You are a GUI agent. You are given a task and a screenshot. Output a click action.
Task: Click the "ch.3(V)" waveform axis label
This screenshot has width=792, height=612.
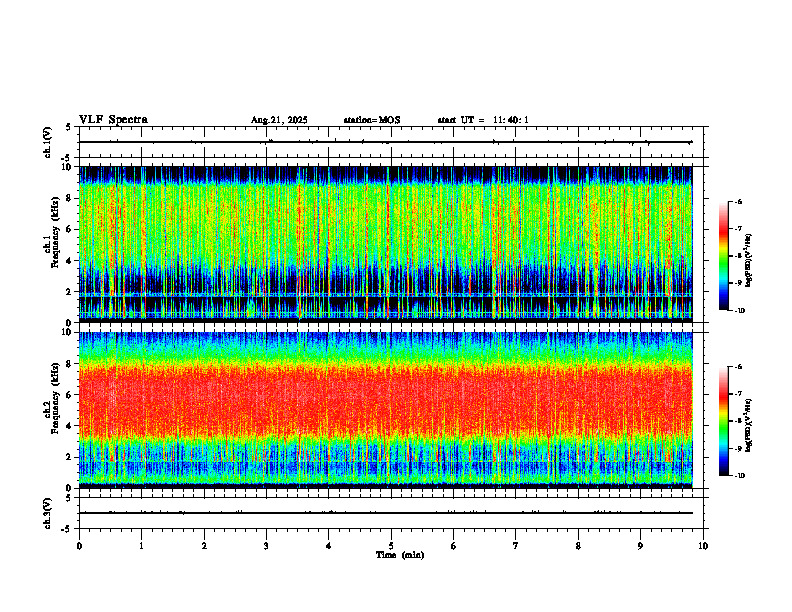click(48, 513)
